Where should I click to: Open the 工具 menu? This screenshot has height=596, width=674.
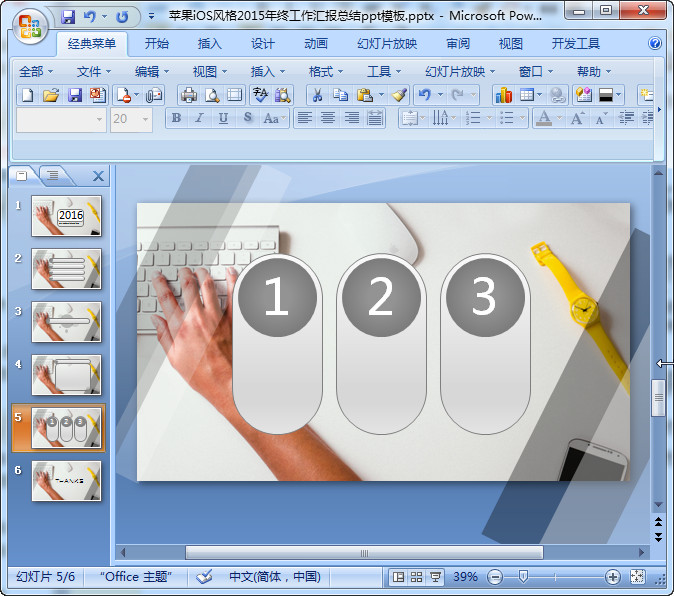point(384,71)
